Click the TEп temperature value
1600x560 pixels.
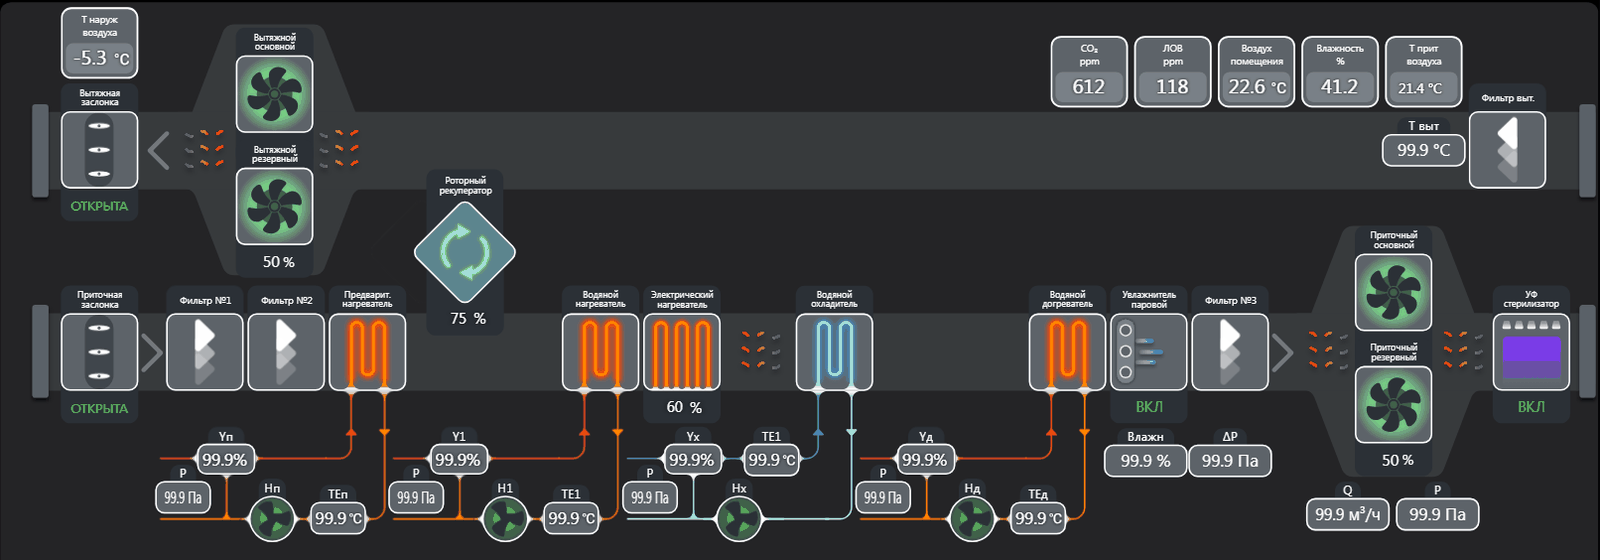[338, 518]
